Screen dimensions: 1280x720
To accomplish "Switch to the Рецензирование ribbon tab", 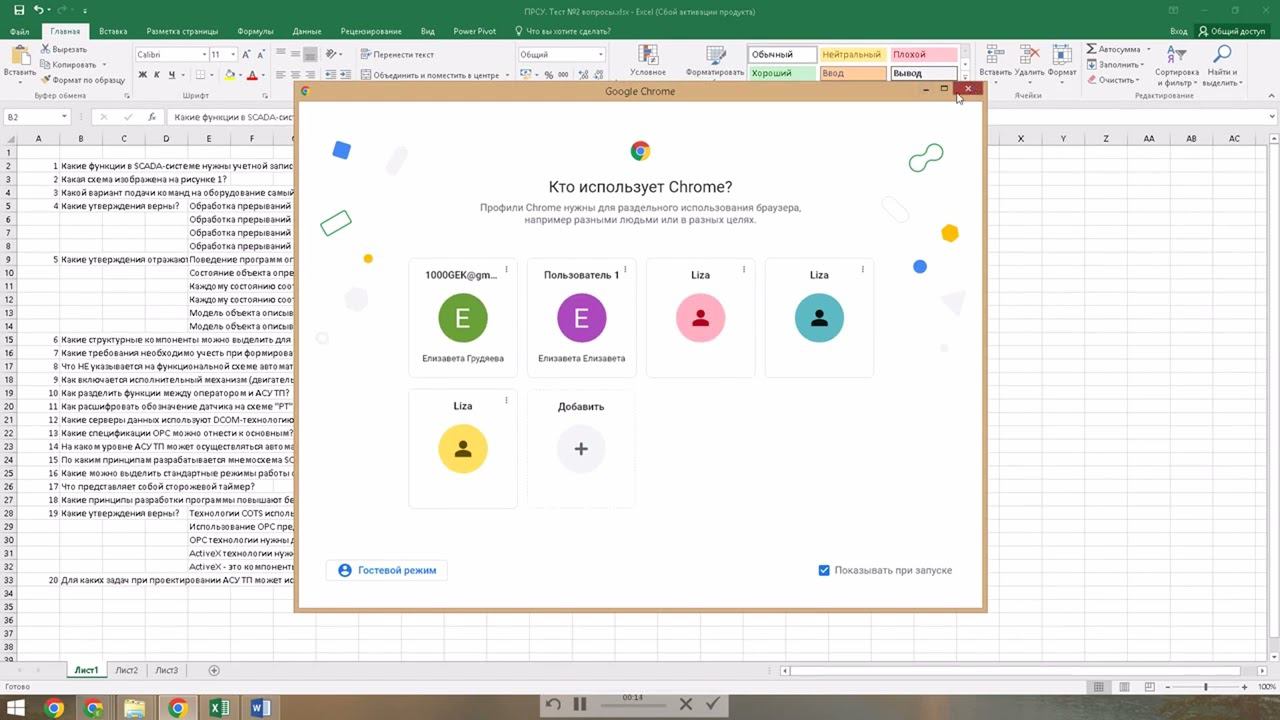I will pyautogui.click(x=371, y=31).
